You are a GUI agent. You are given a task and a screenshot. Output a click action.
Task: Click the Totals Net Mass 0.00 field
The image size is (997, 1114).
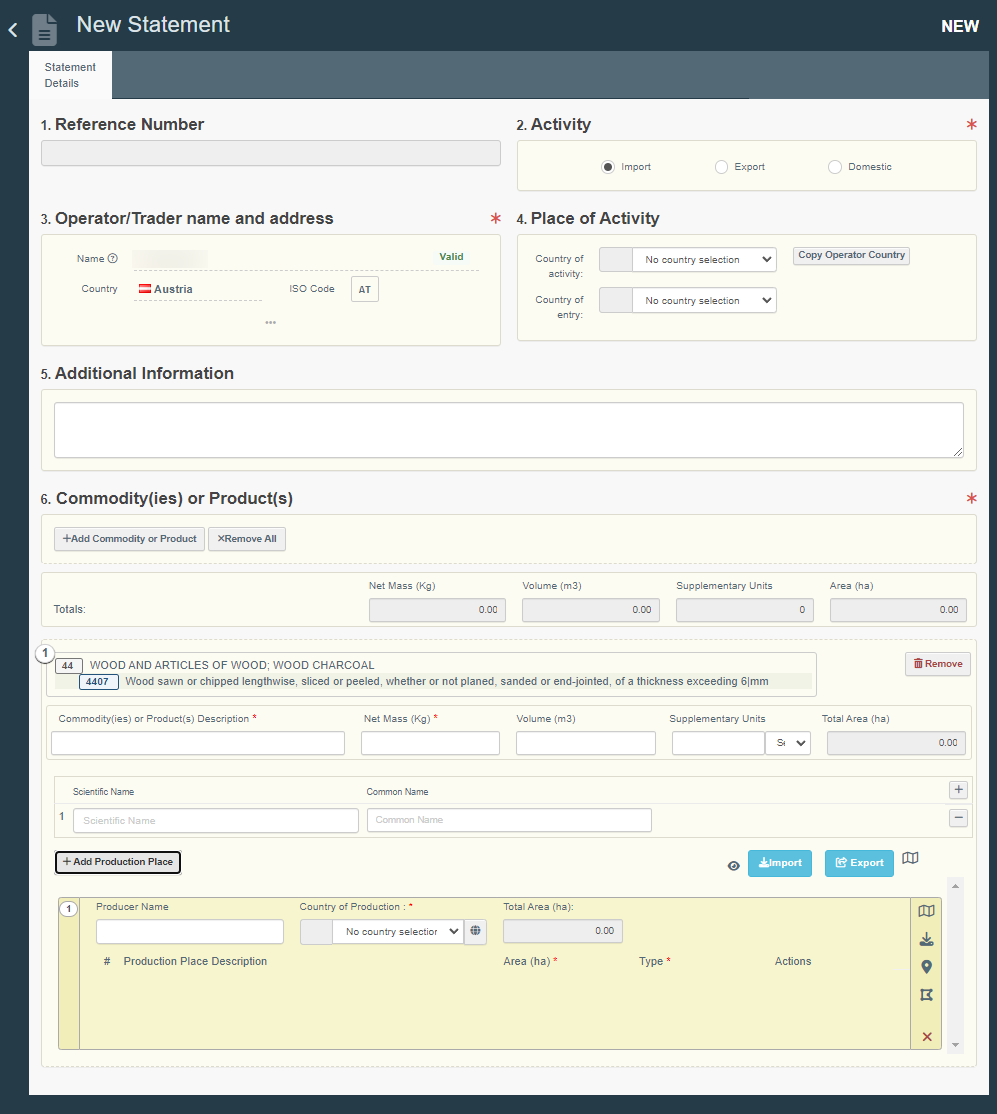438,610
